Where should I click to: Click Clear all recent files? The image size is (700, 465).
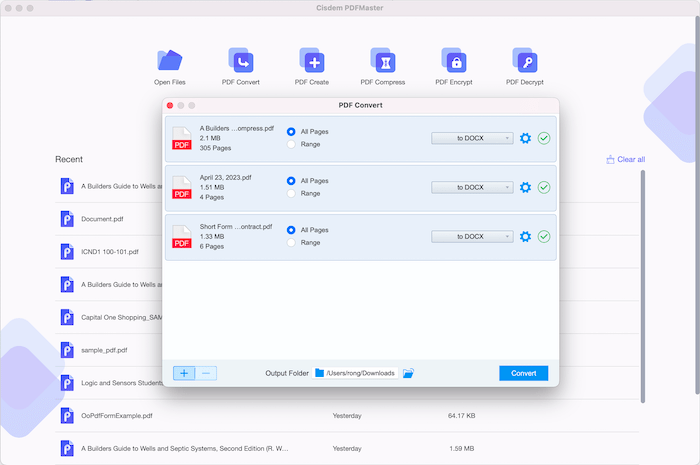coord(625,159)
